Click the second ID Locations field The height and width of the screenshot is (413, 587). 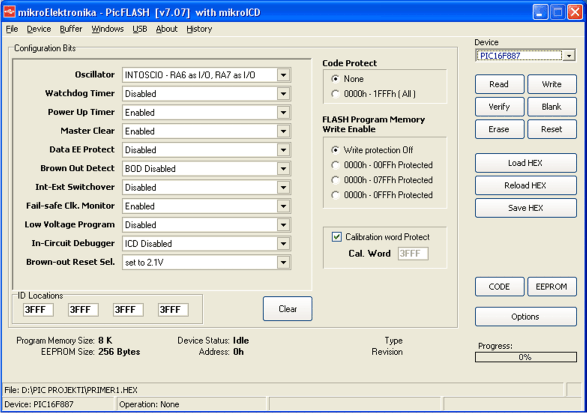click(83, 310)
